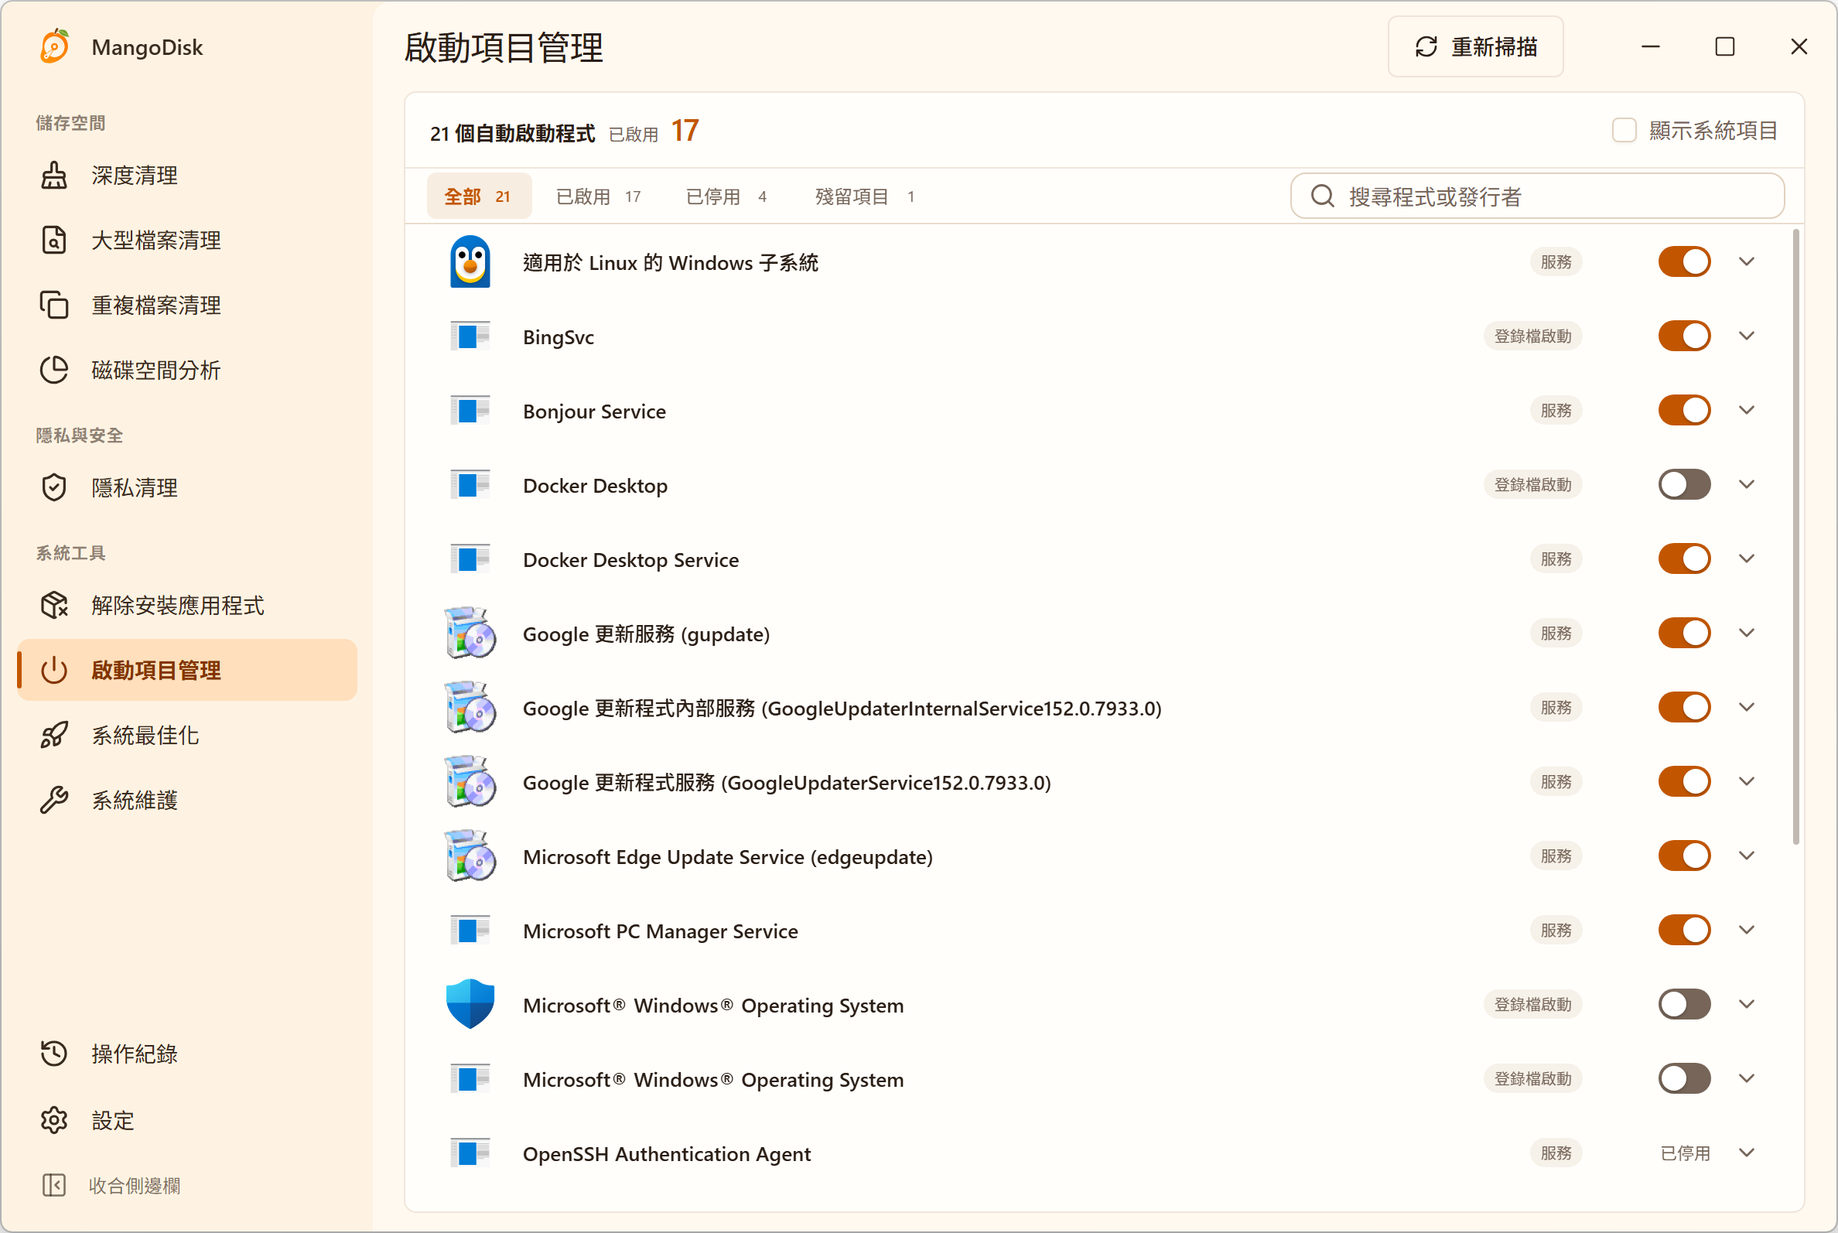Click the blue shield Windows Operating System icon

pos(470,1004)
